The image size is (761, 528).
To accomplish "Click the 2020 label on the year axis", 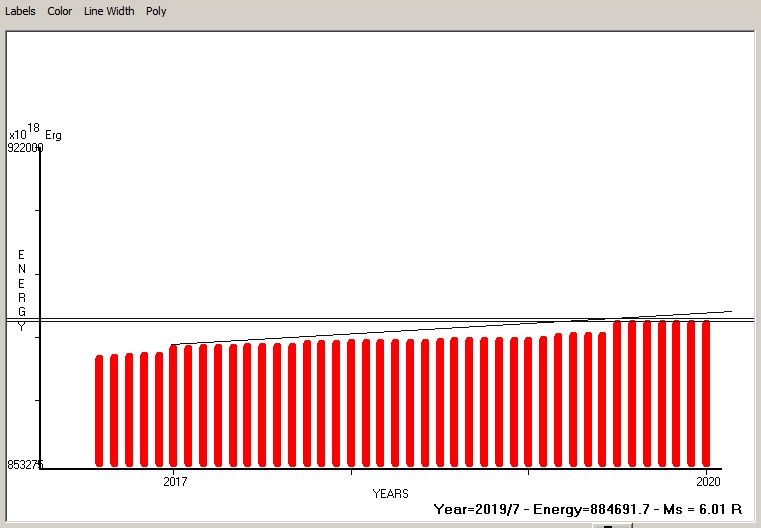I will click(707, 481).
